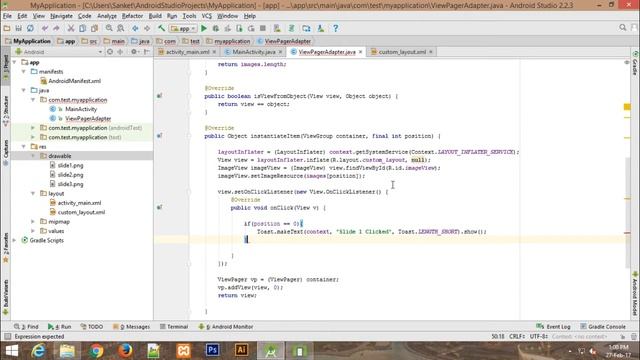Switch to MainActivity.java editor tab
Viewport: 640px width, 360px height.
253,52
